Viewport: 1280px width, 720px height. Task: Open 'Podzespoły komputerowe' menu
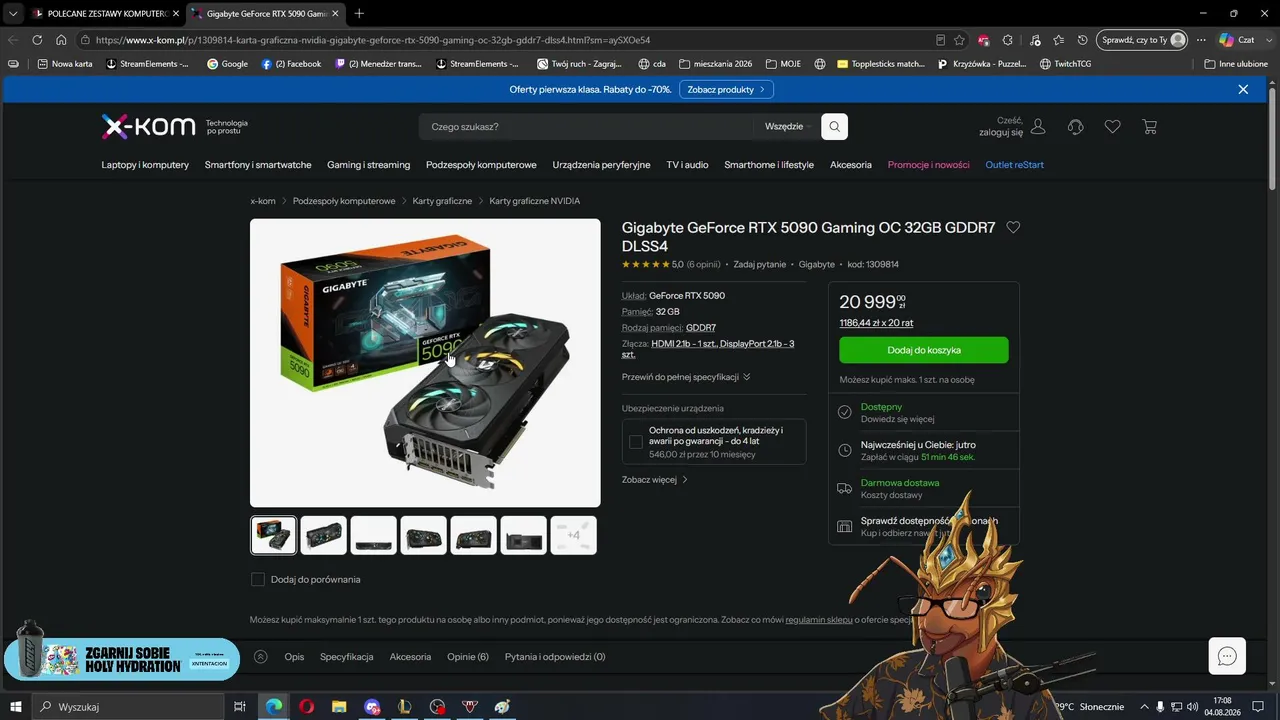481,165
